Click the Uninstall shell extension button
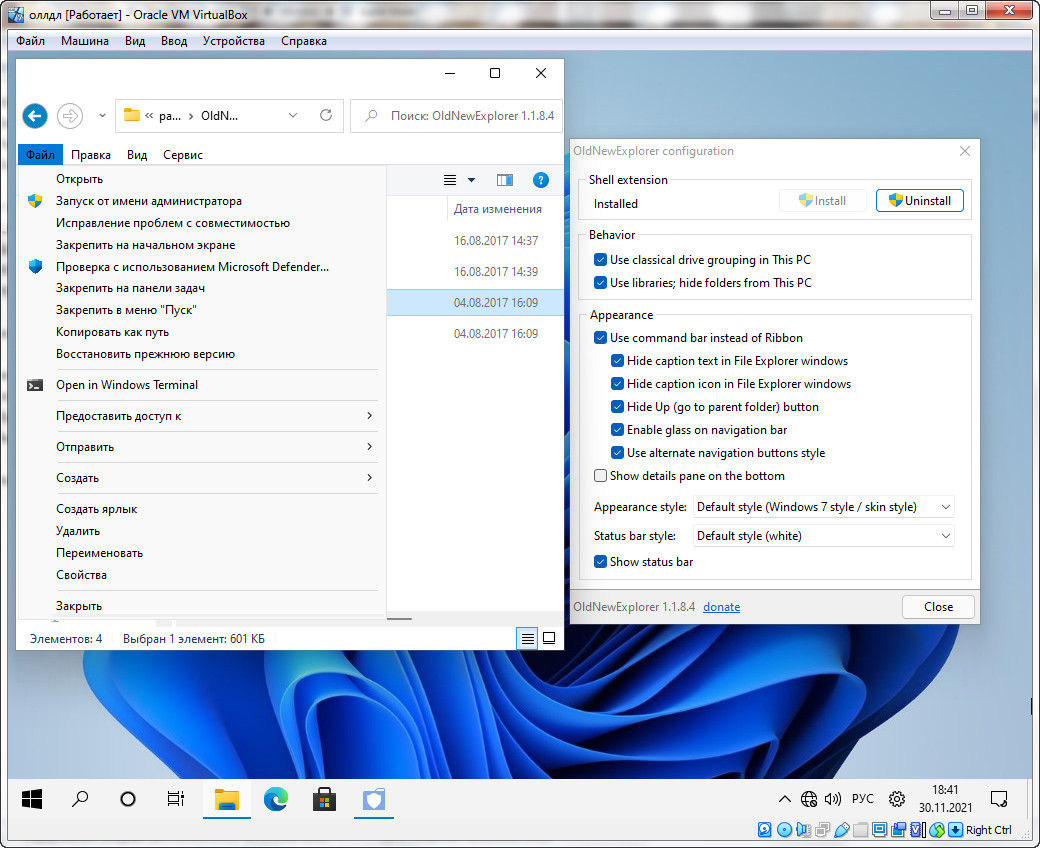This screenshot has height=848, width=1040. tap(919, 201)
